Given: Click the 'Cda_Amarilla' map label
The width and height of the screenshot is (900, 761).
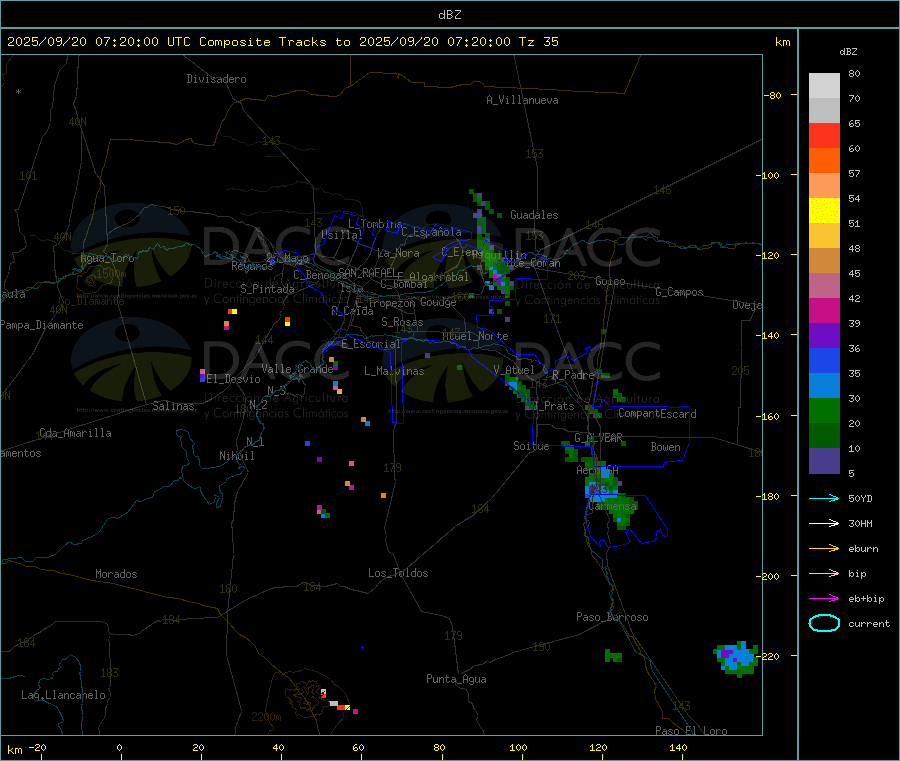Looking at the screenshot, I should coord(75,433).
